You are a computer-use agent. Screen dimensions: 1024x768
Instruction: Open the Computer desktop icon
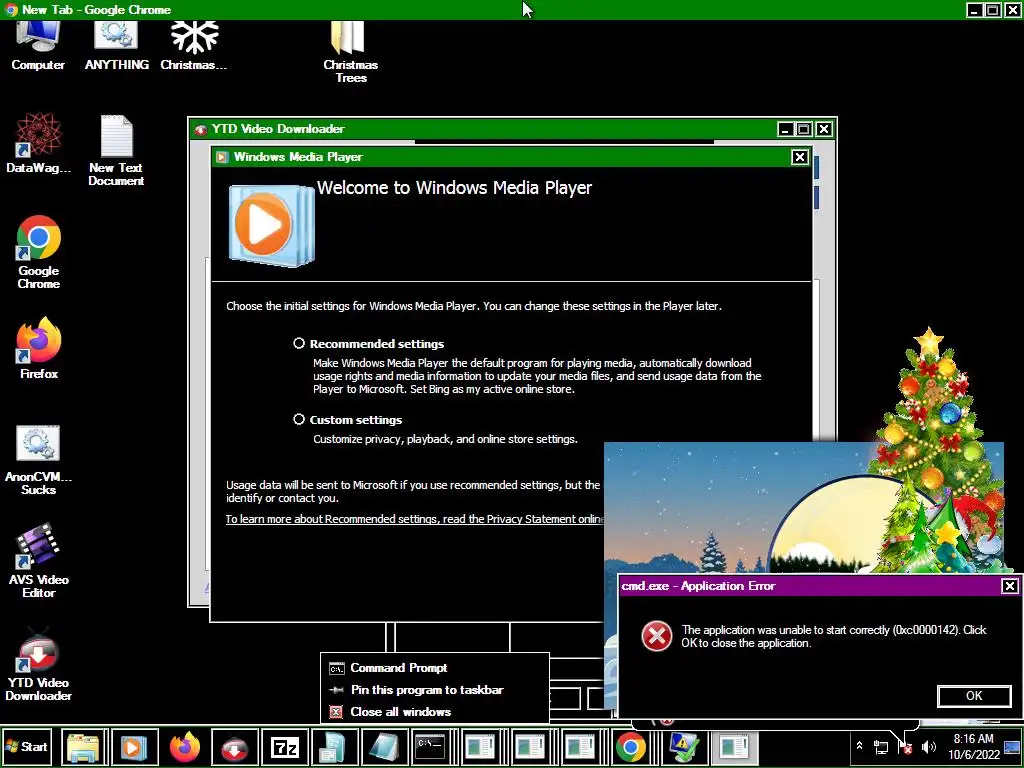(38, 44)
